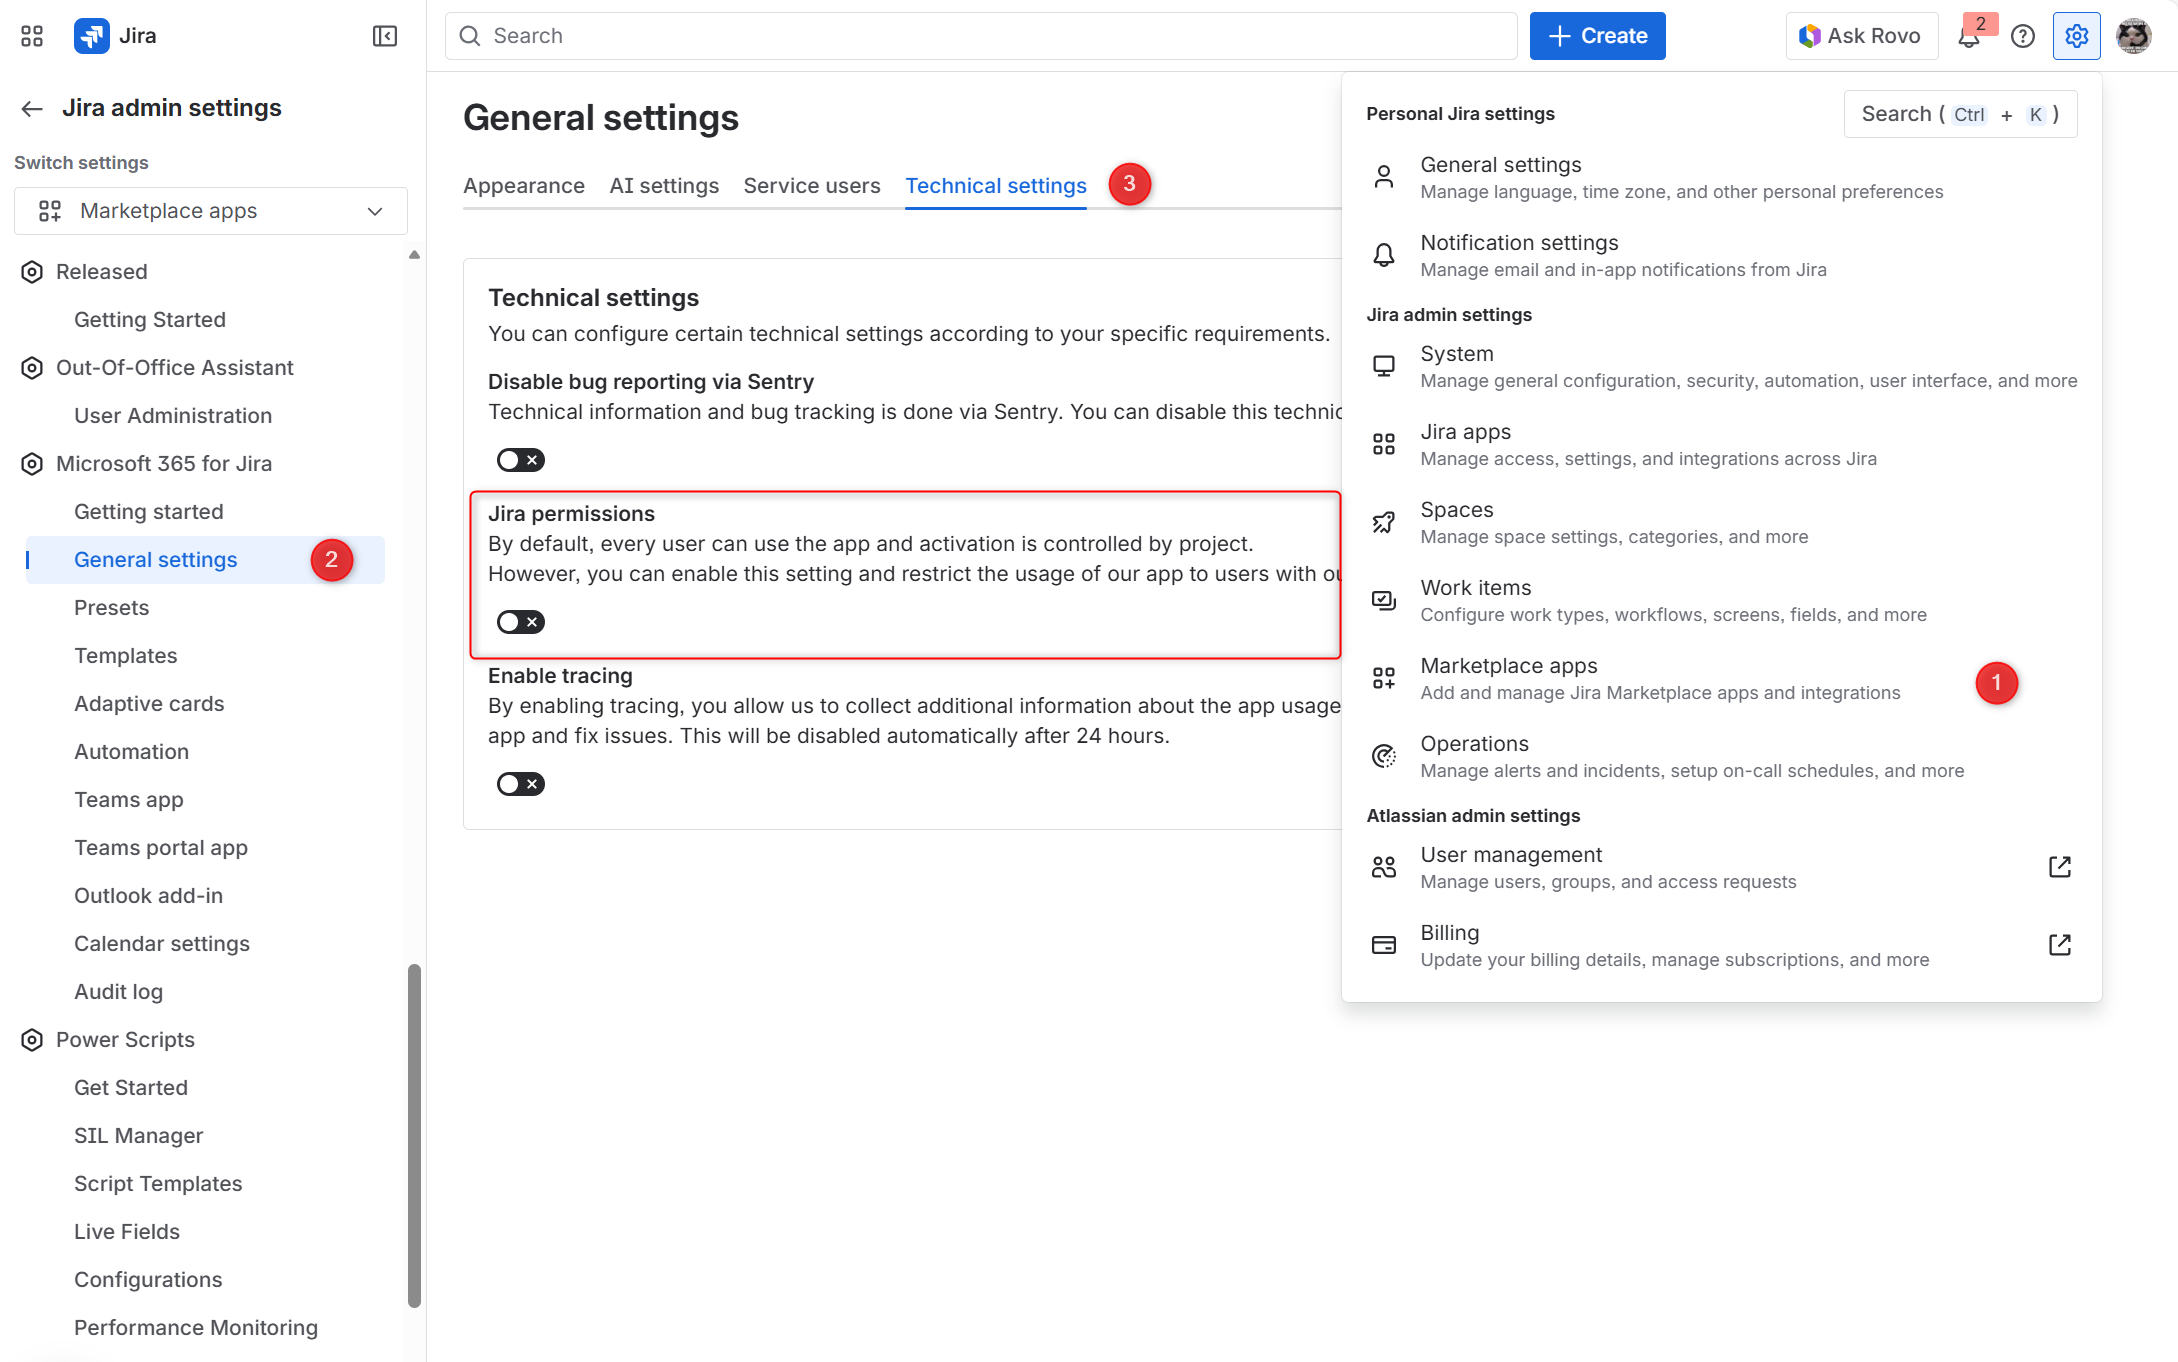
Task: Enable the Jira permissions toggle
Action: click(520, 622)
